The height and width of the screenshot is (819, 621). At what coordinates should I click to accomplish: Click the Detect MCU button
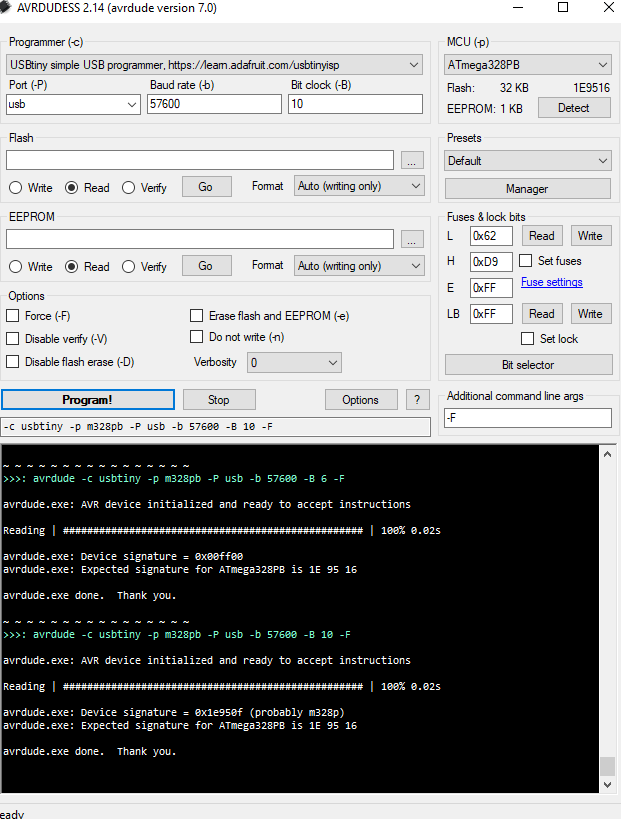(574, 108)
